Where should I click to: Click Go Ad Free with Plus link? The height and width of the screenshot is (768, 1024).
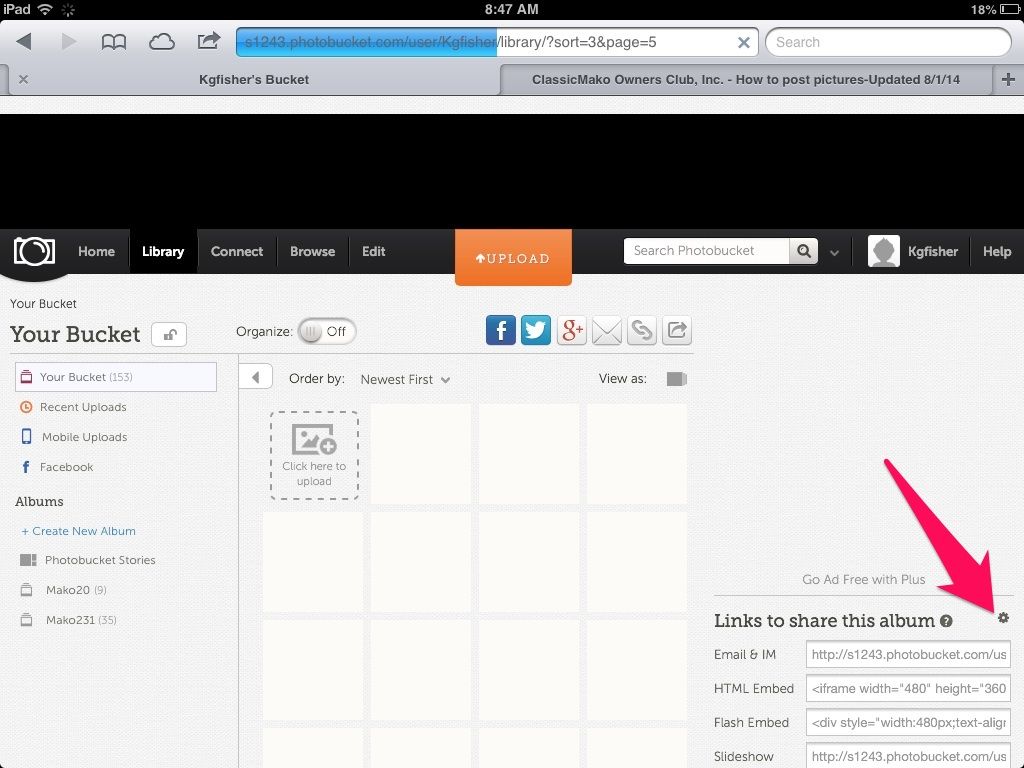click(x=863, y=579)
